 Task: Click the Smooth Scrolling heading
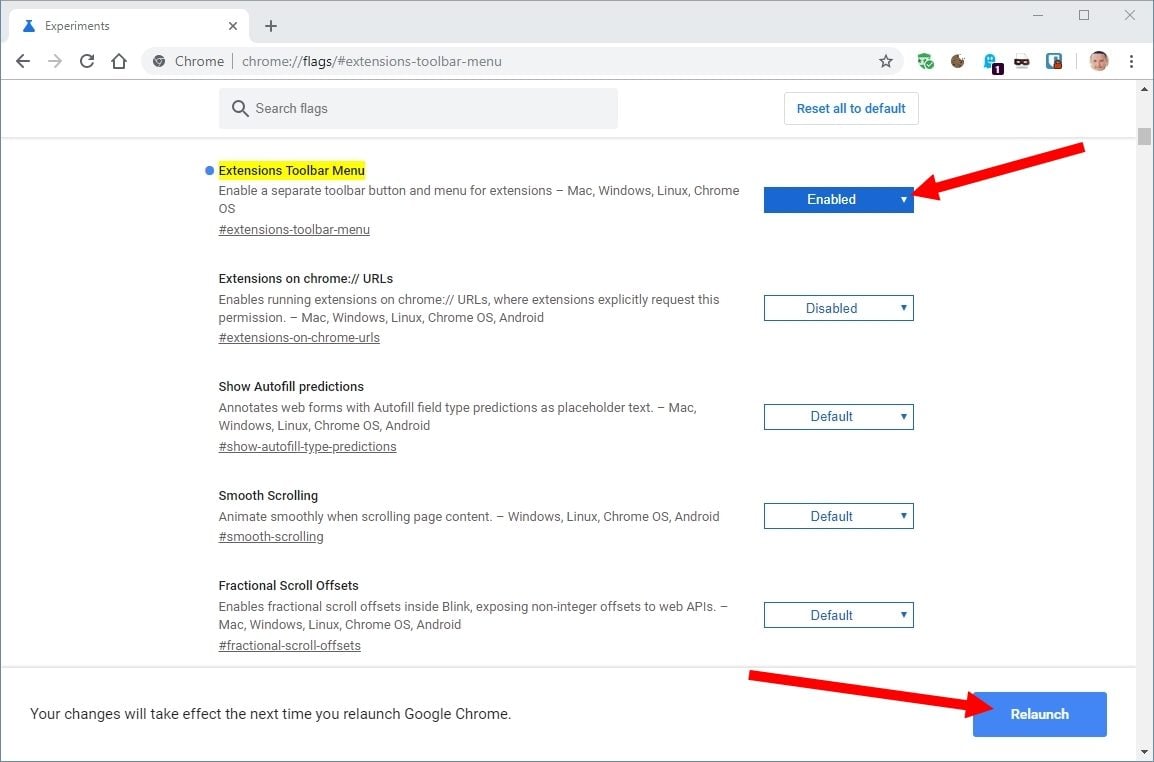click(268, 495)
